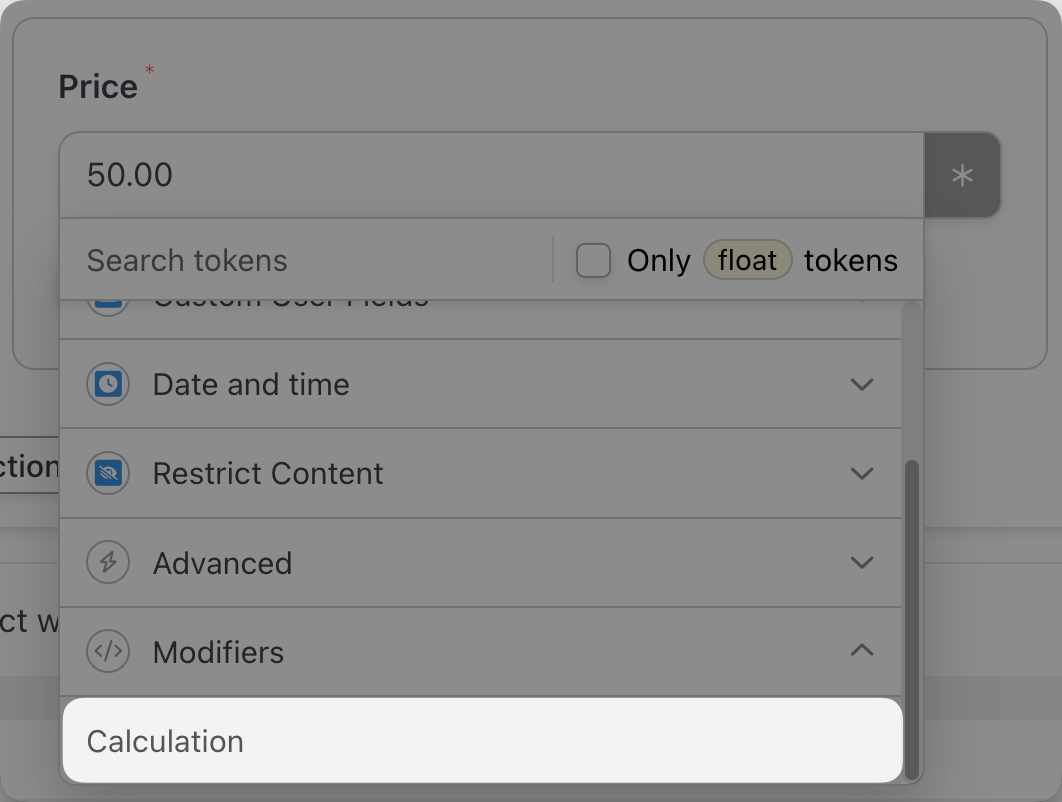Enable the Only float tokens checkbox

click(x=593, y=261)
